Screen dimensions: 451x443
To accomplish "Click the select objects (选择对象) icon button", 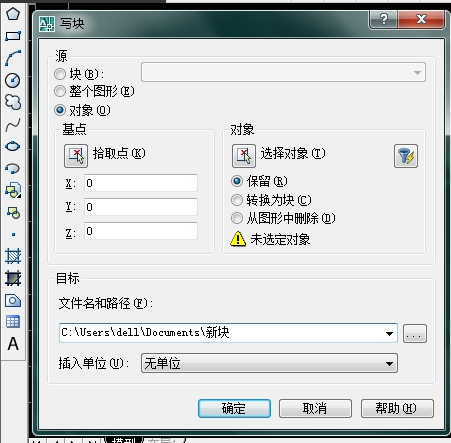I will (244, 156).
